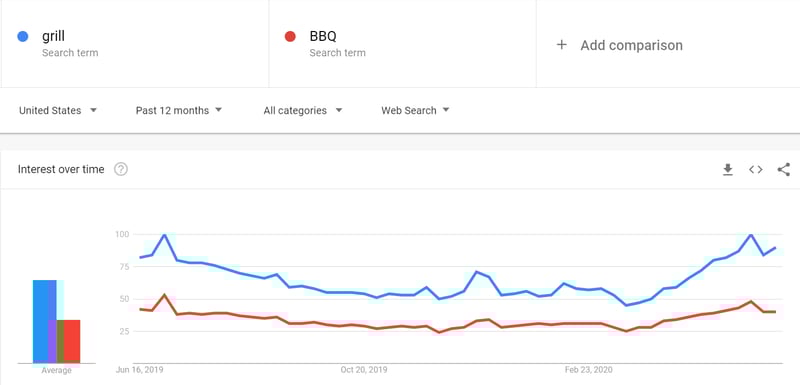800x385 pixels.
Task: Change the Web Search type dropdown
Action: (x=415, y=111)
